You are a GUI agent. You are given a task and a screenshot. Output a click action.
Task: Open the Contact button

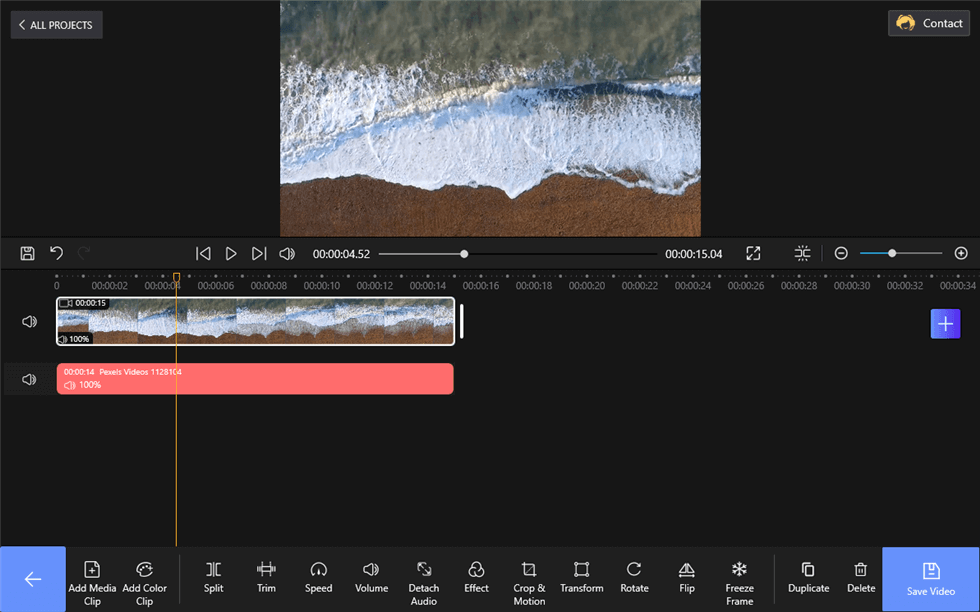pos(929,23)
